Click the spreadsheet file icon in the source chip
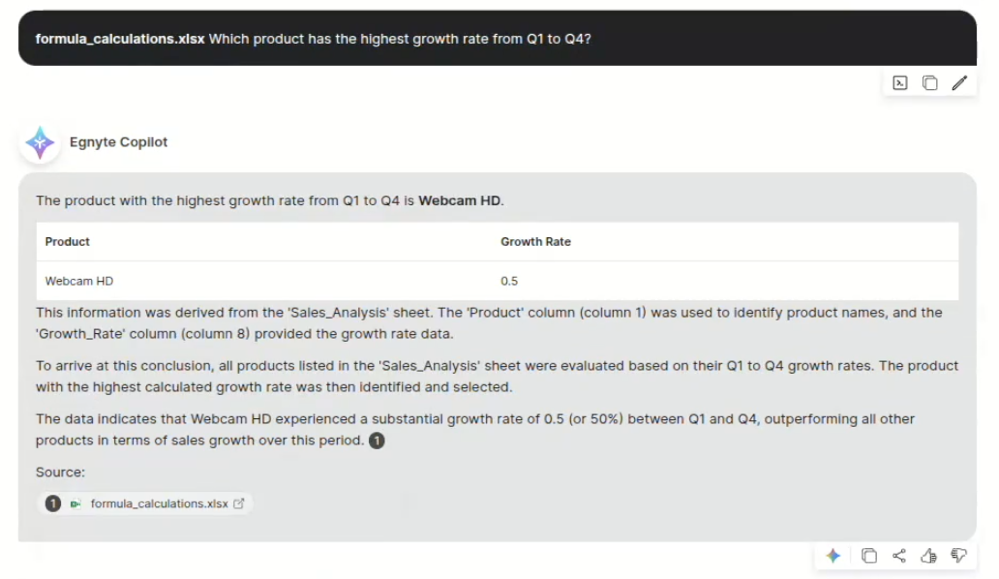Screen dimensions: 999x579 coord(75,504)
